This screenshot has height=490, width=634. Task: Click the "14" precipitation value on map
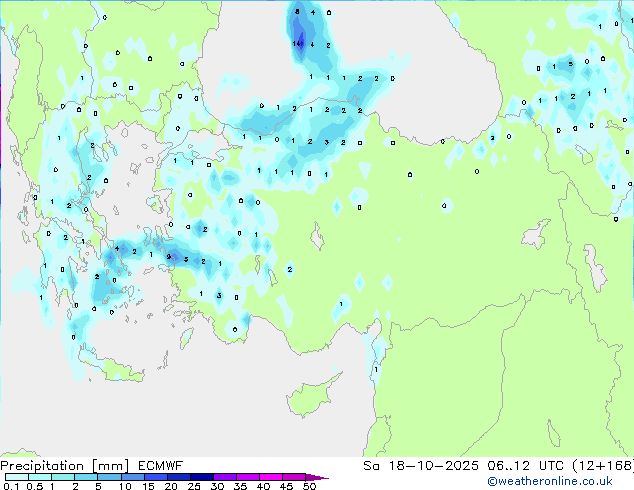click(297, 43)
